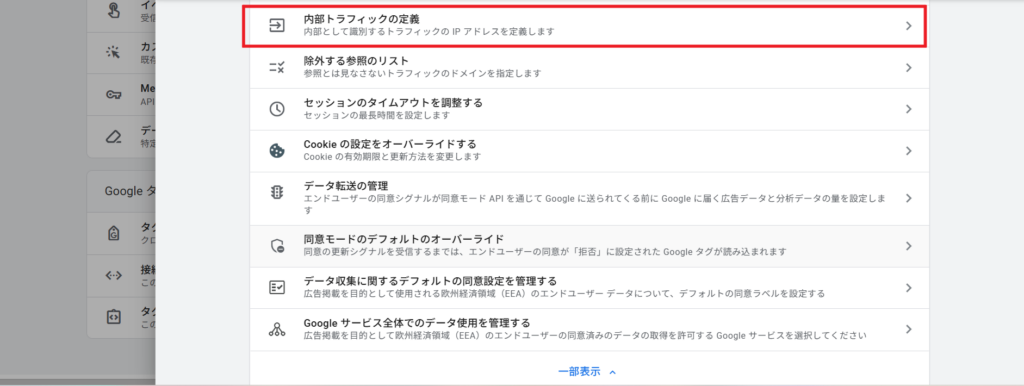Click description Cookie の有効期限と更新方法を変更します
The width and height of the screenshot is (1024, 386).
(x=392, y=157)
